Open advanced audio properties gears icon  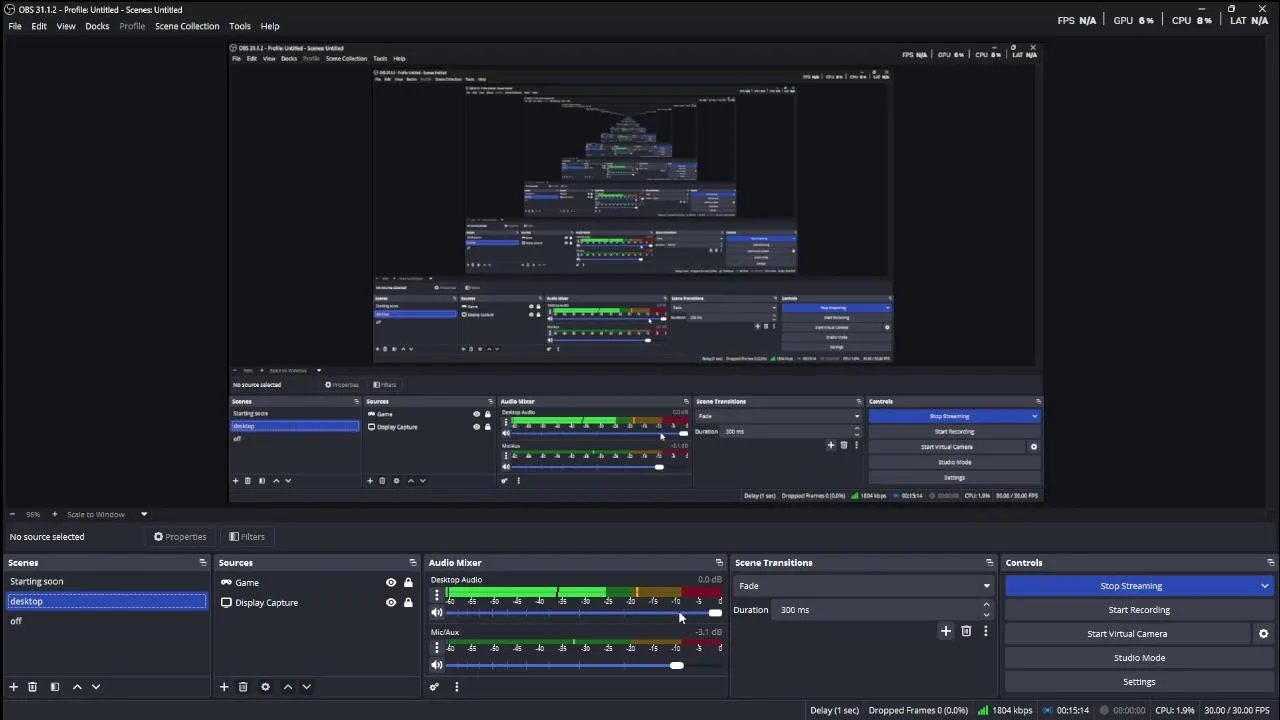(x=434, y=687)
